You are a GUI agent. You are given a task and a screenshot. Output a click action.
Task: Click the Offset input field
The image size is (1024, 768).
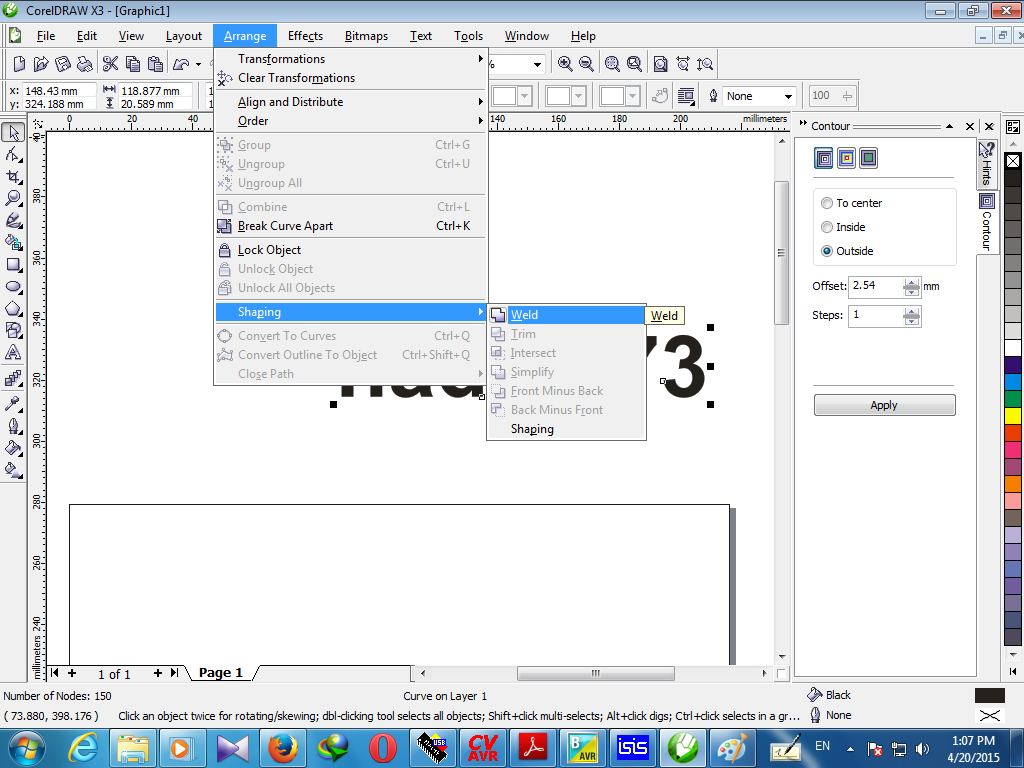[x=876, y=286]
